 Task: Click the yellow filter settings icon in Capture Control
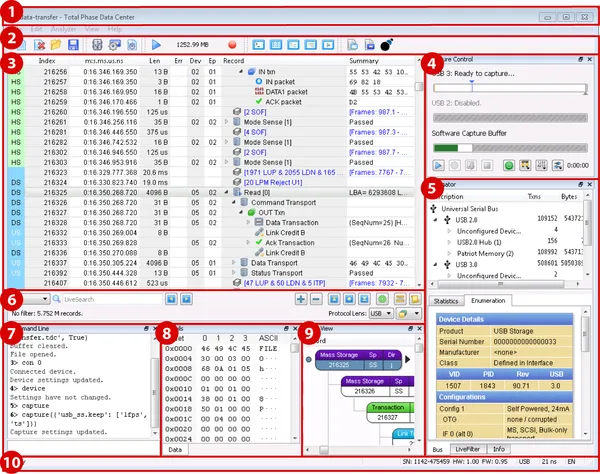(x=525, y=165)
